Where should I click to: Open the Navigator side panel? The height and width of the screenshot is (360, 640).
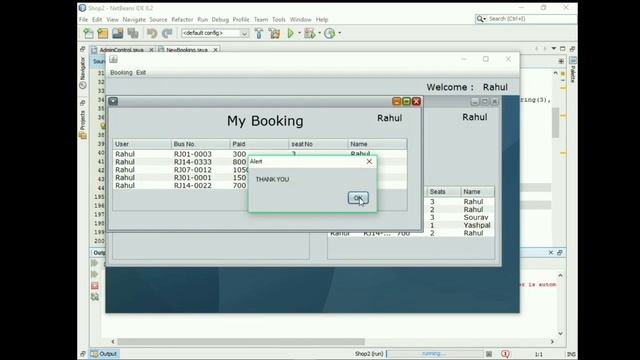click(83, 73)
